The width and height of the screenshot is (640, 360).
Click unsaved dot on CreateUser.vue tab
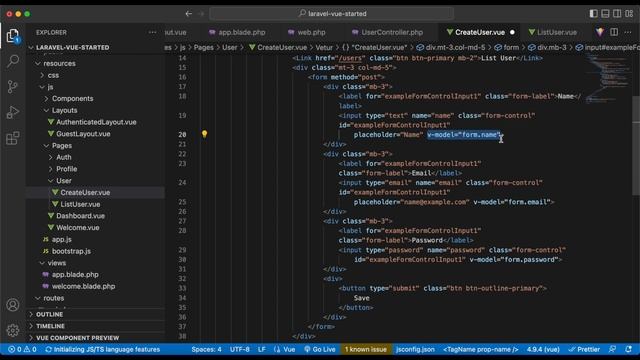coord(512,32)
